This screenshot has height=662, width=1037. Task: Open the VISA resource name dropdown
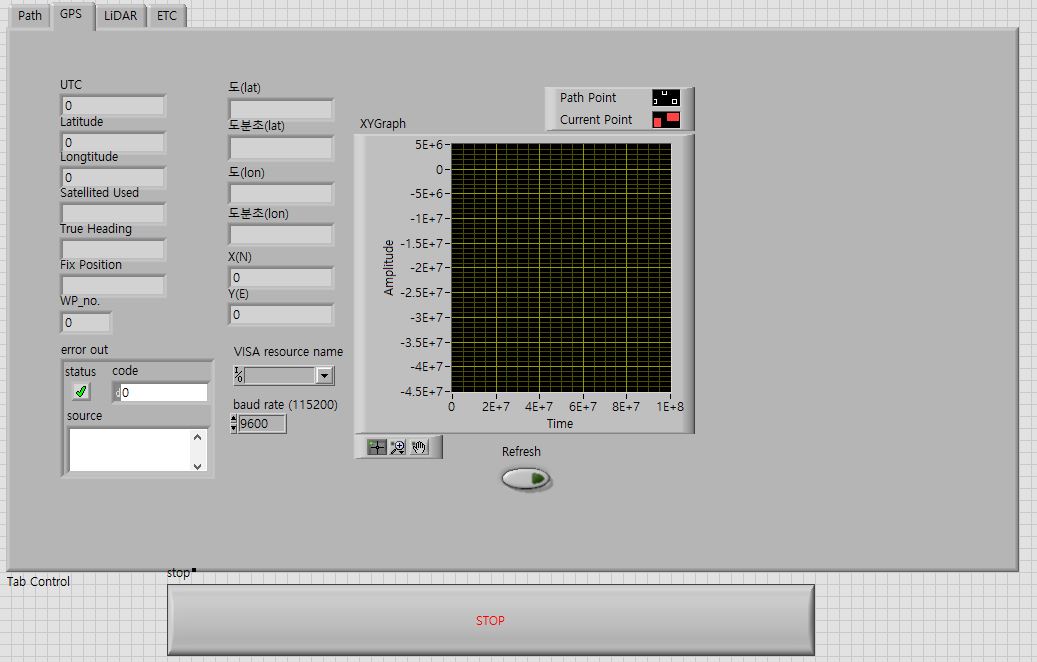[324, 376]
